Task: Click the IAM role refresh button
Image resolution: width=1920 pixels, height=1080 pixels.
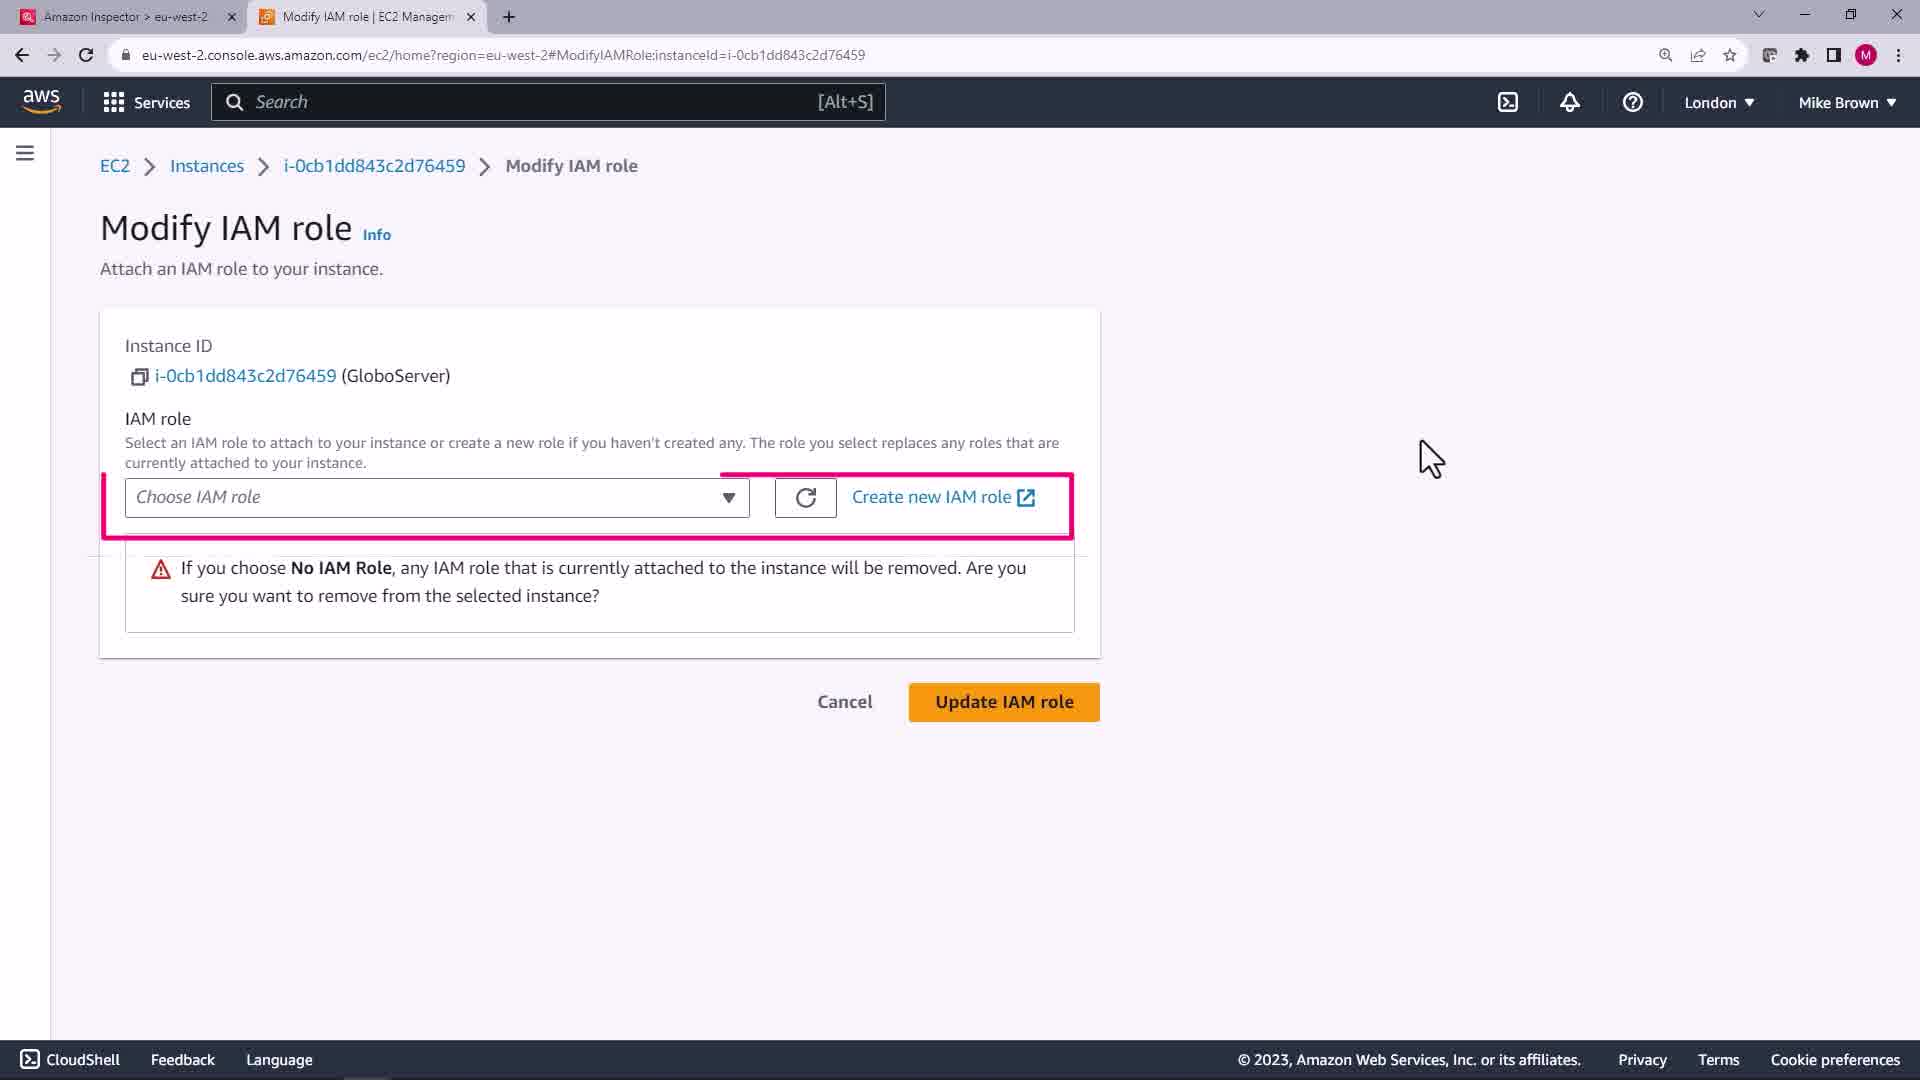Action: [805, 498]
